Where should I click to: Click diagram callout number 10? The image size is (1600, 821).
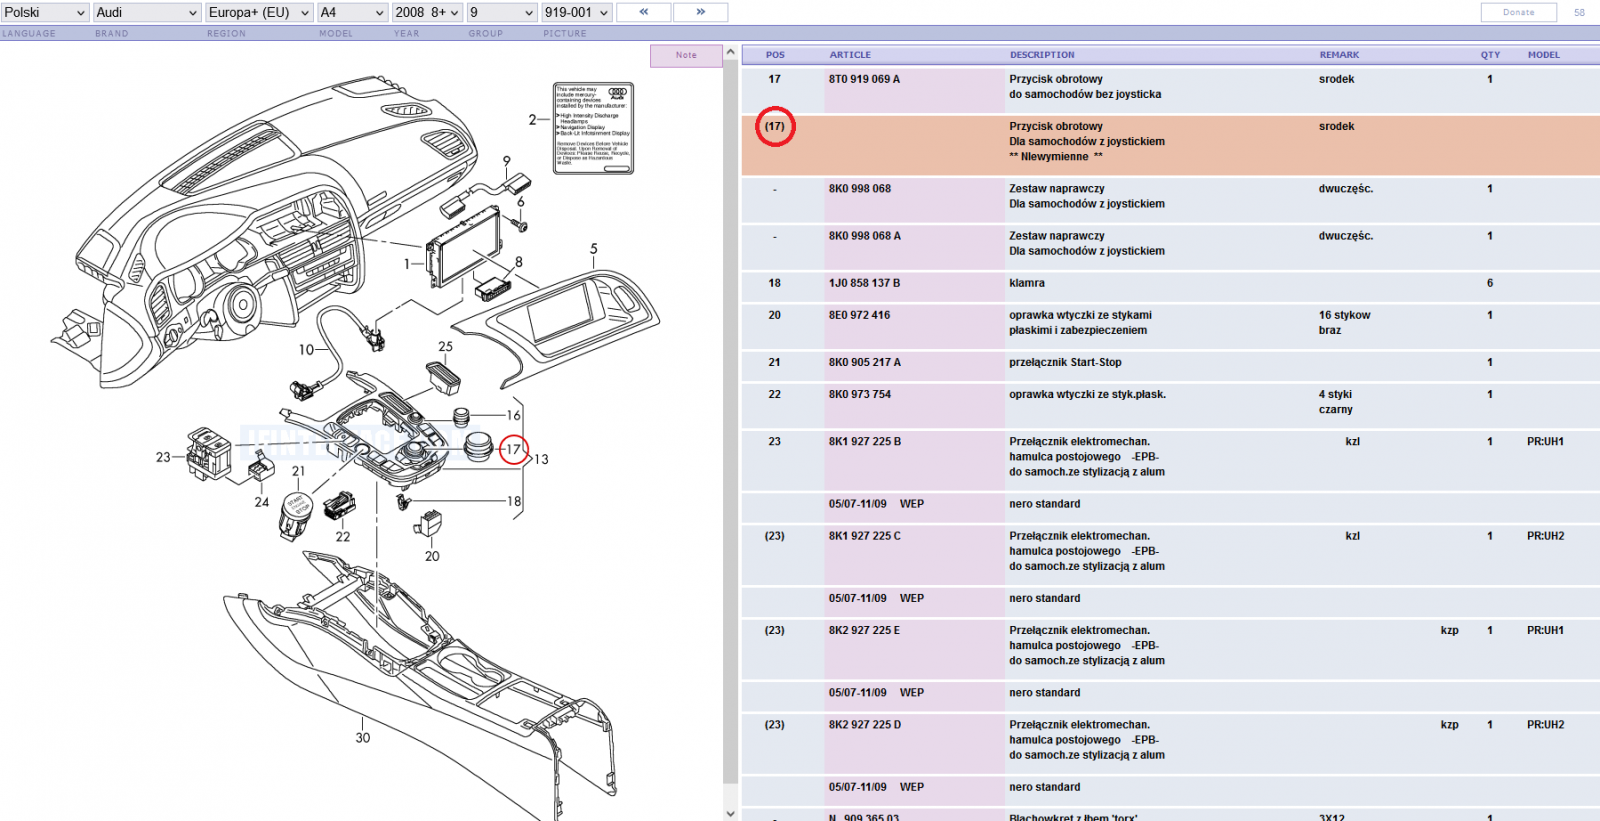(306, 350)
